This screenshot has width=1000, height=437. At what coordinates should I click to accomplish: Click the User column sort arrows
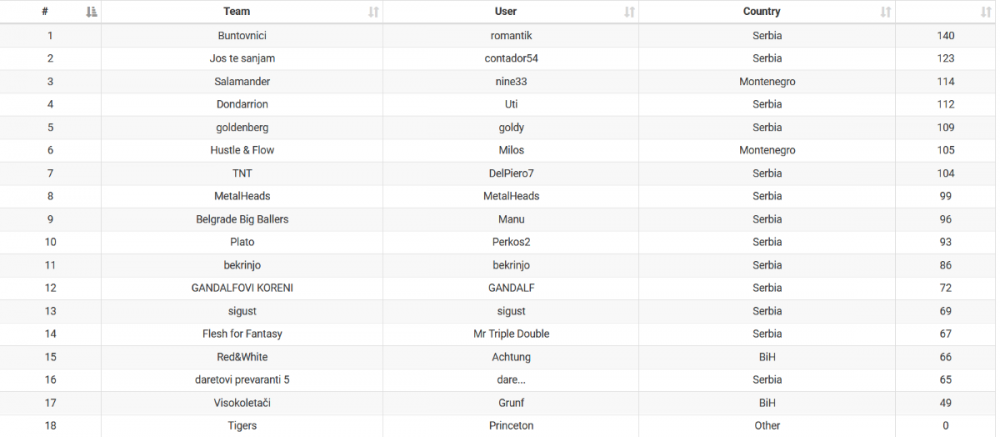[629, 12]
